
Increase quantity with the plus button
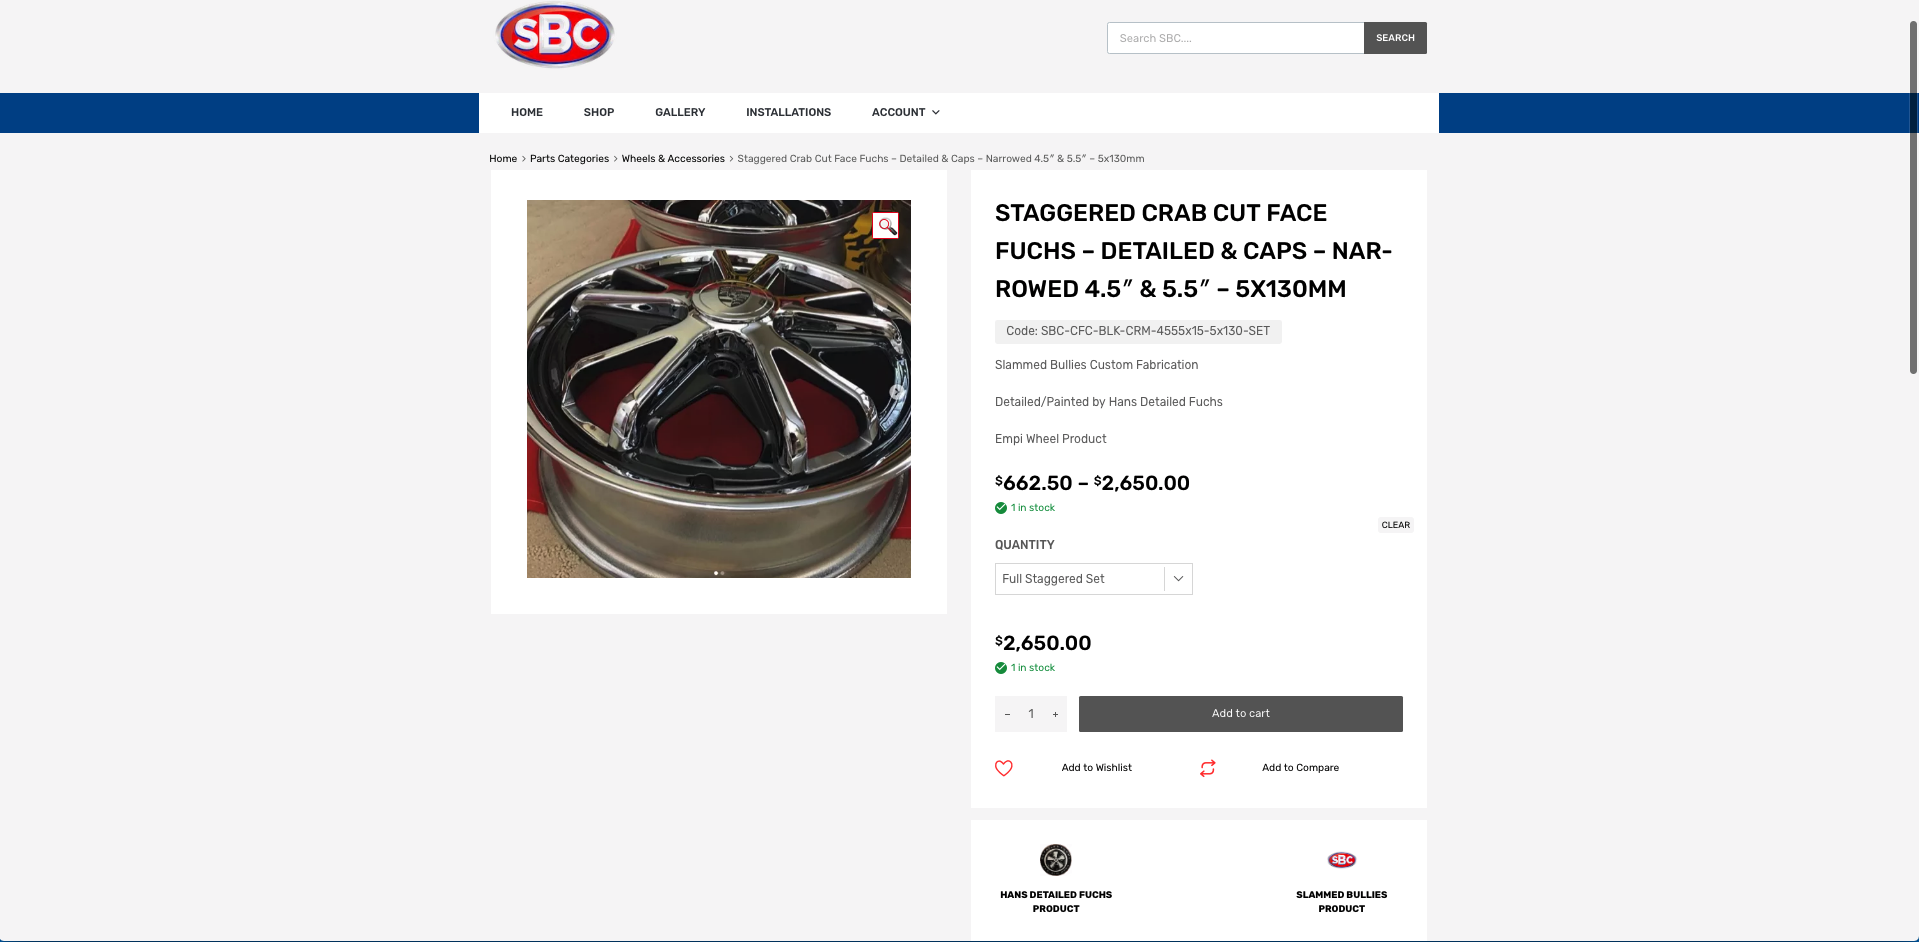pos(1055,714)
